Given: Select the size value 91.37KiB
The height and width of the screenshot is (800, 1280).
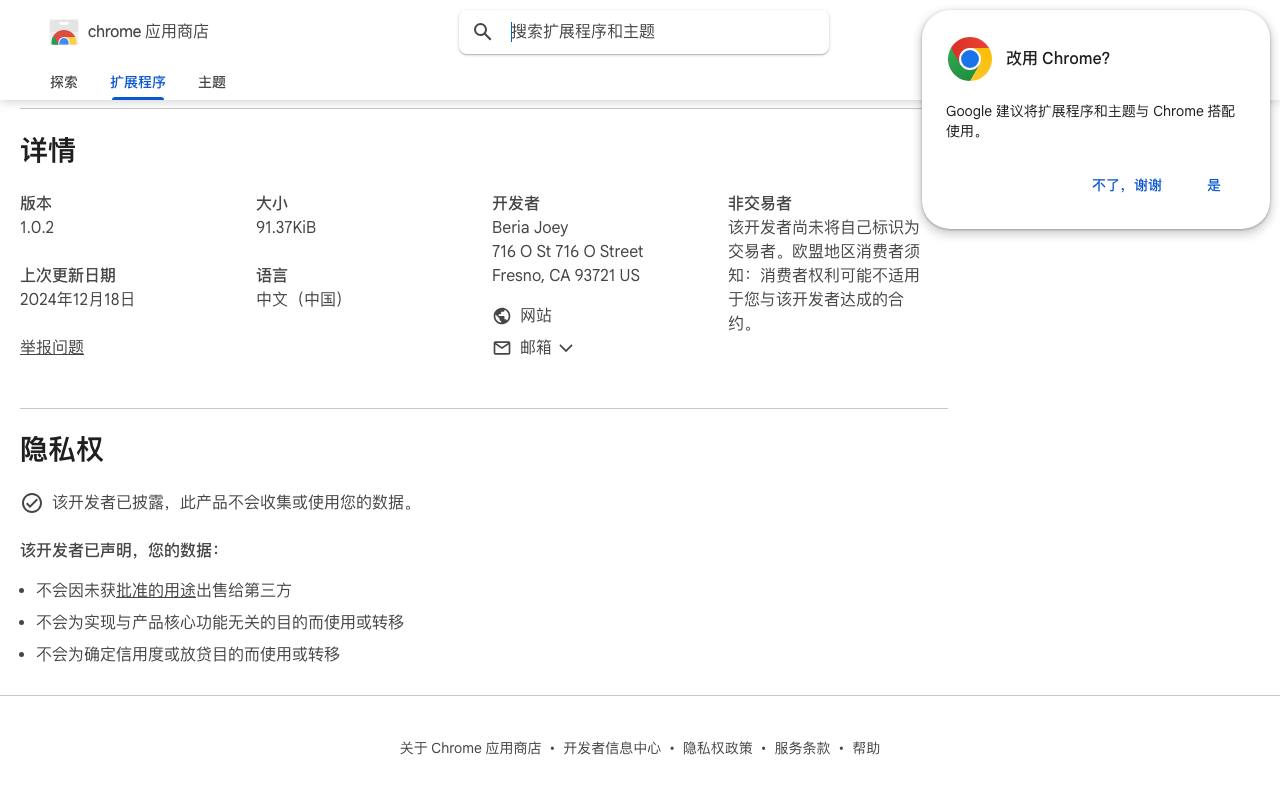Looking at the screenshot, I should 286,228.
